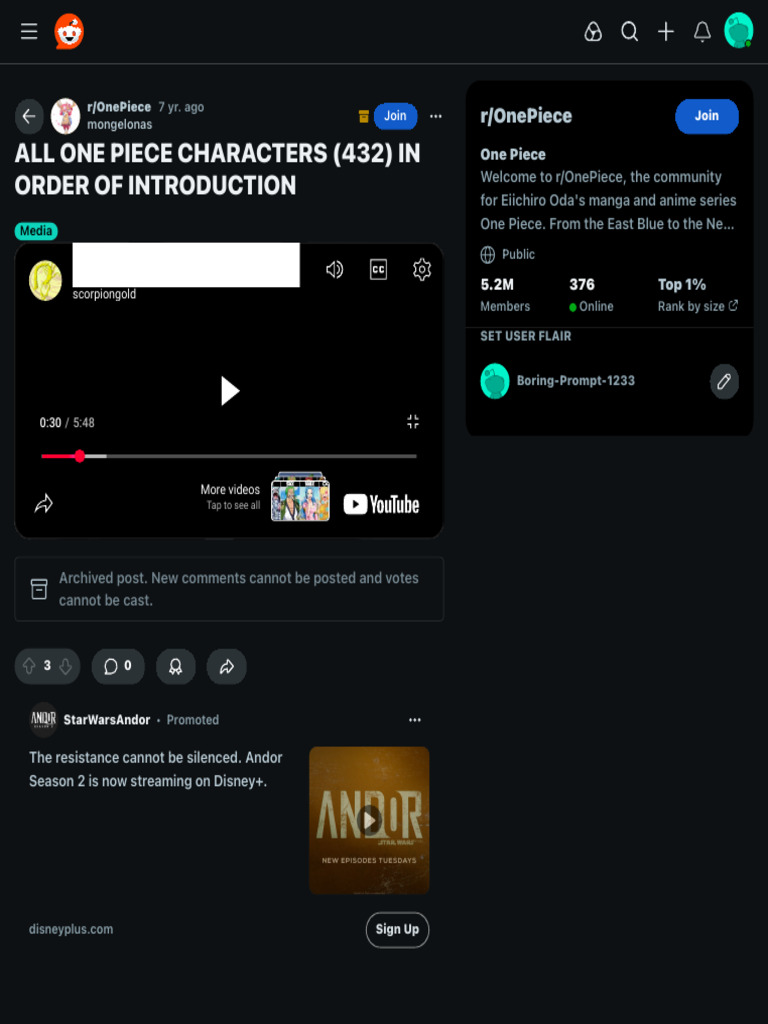Viewport: 768px width, 1024px height.
Task: Join r/OnePiece from the sidebar
Action: 707,116
